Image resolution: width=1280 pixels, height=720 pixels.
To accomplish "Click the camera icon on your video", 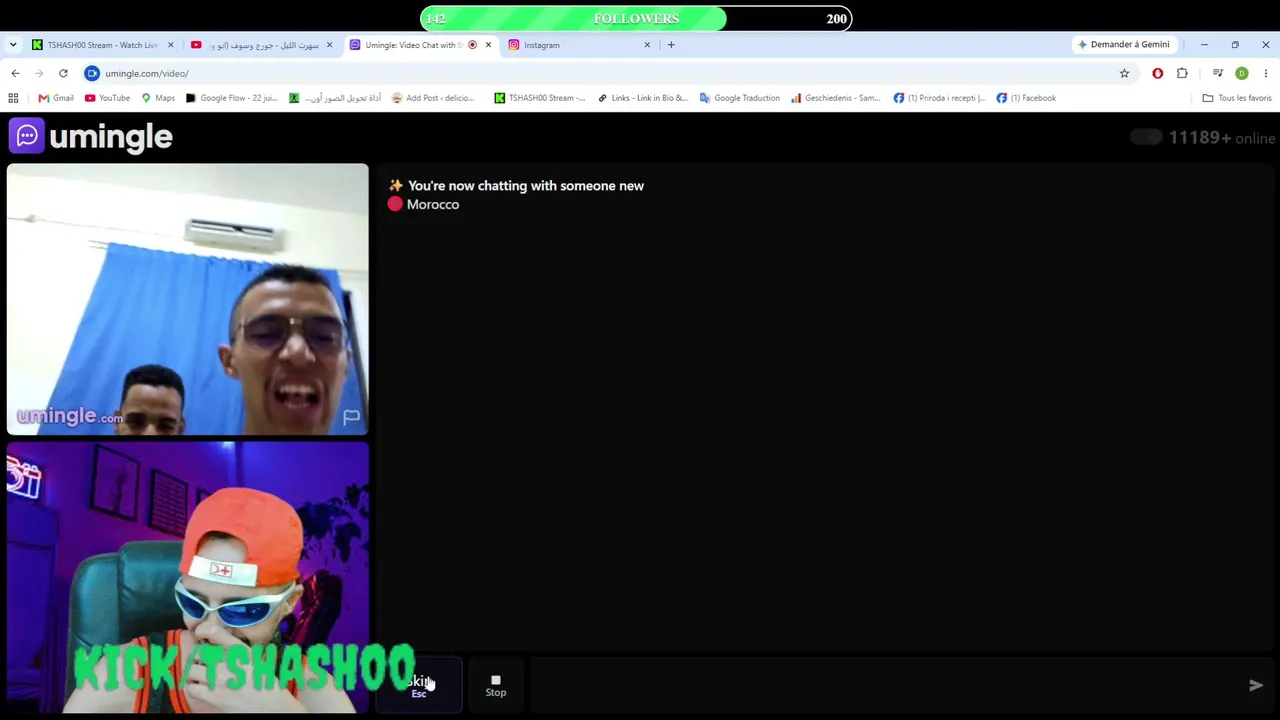I will point(24,477).
